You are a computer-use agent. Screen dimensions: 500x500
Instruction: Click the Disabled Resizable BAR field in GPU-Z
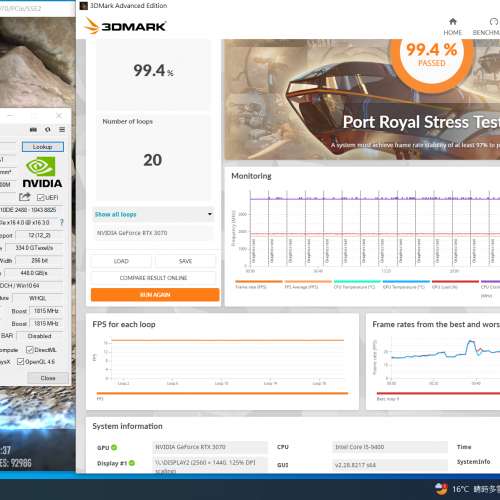(40, 336)
